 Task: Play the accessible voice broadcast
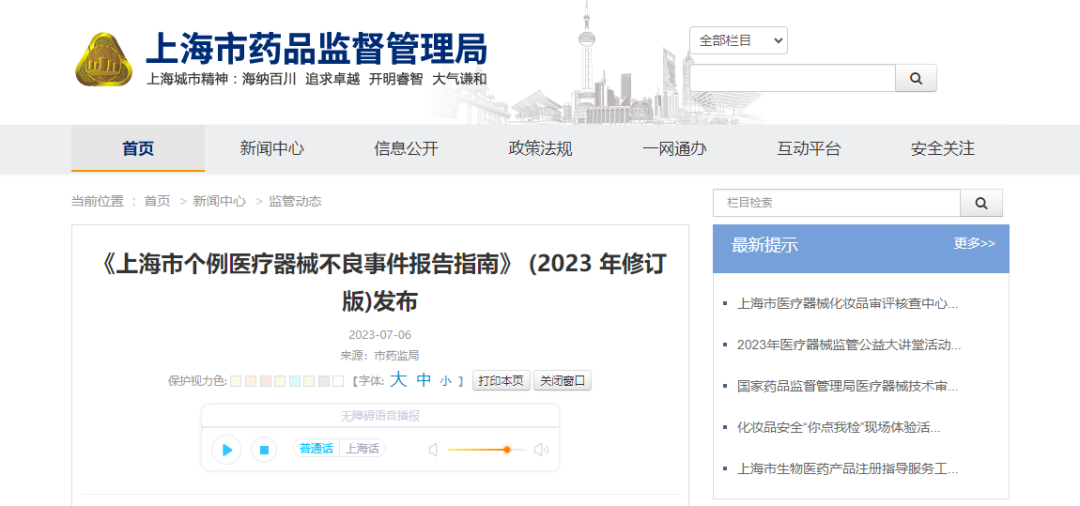227,450
